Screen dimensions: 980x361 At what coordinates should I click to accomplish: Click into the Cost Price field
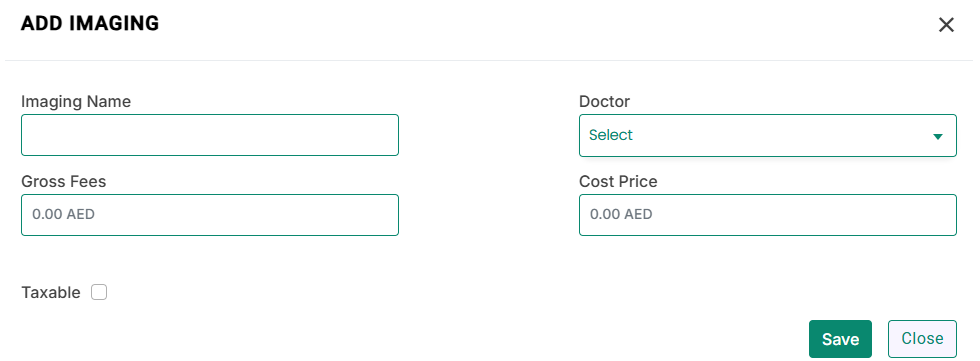point(768,215)
